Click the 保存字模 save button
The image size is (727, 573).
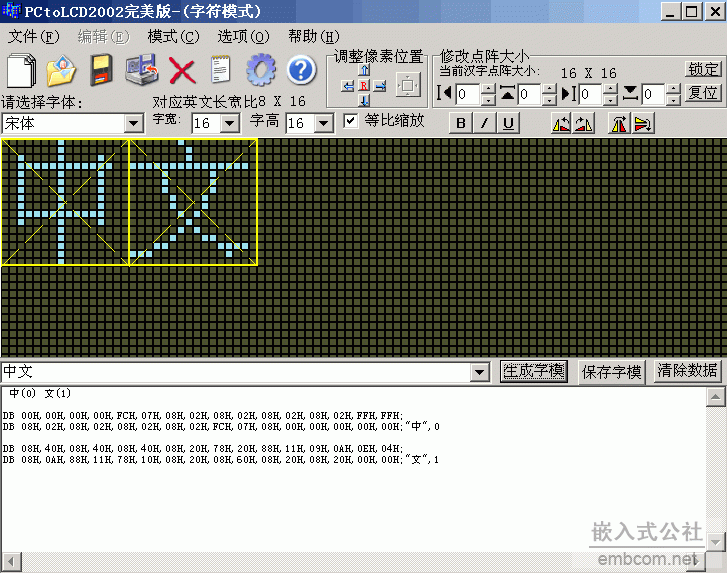(612, 372)
